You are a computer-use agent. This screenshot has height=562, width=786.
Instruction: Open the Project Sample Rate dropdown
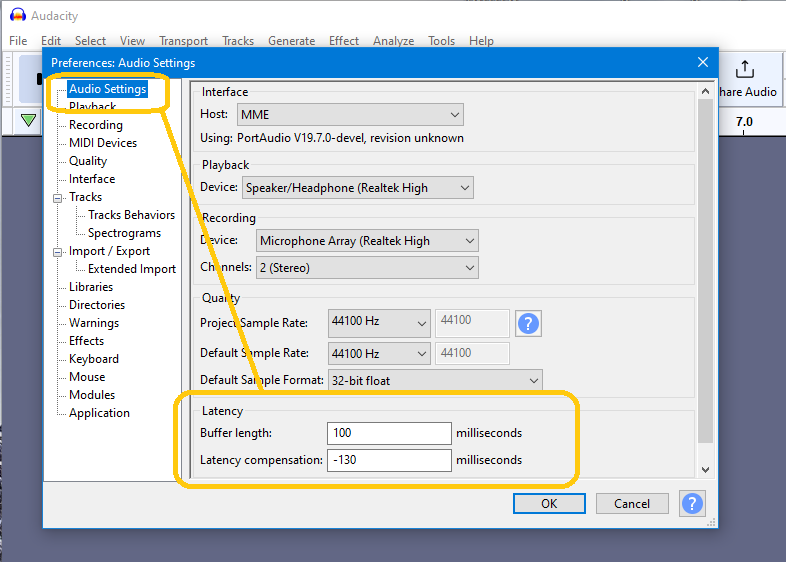[x=379, y=323]
